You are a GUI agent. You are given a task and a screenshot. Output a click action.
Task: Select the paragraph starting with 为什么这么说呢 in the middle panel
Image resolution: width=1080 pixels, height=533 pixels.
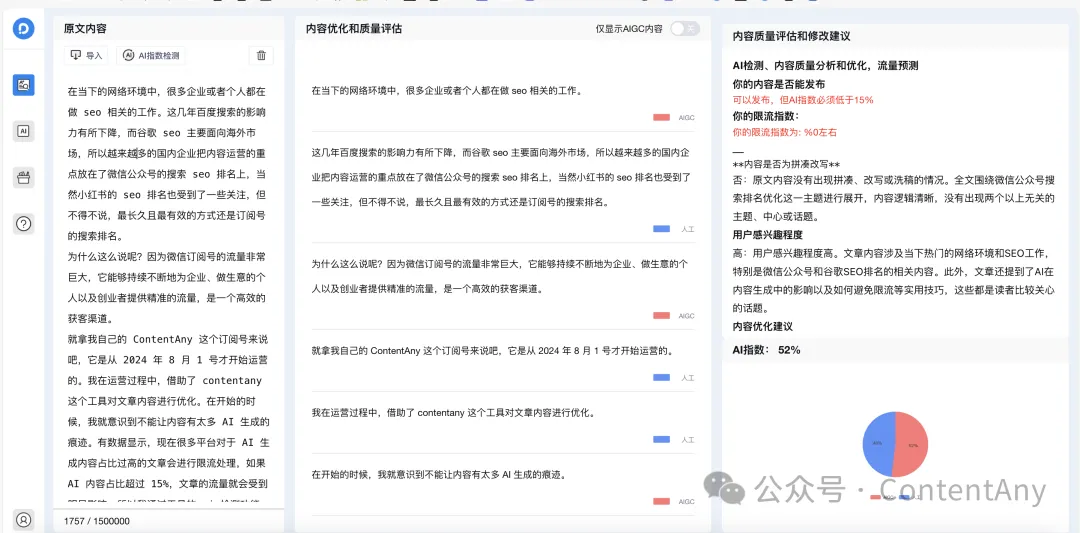pos(499,277)
